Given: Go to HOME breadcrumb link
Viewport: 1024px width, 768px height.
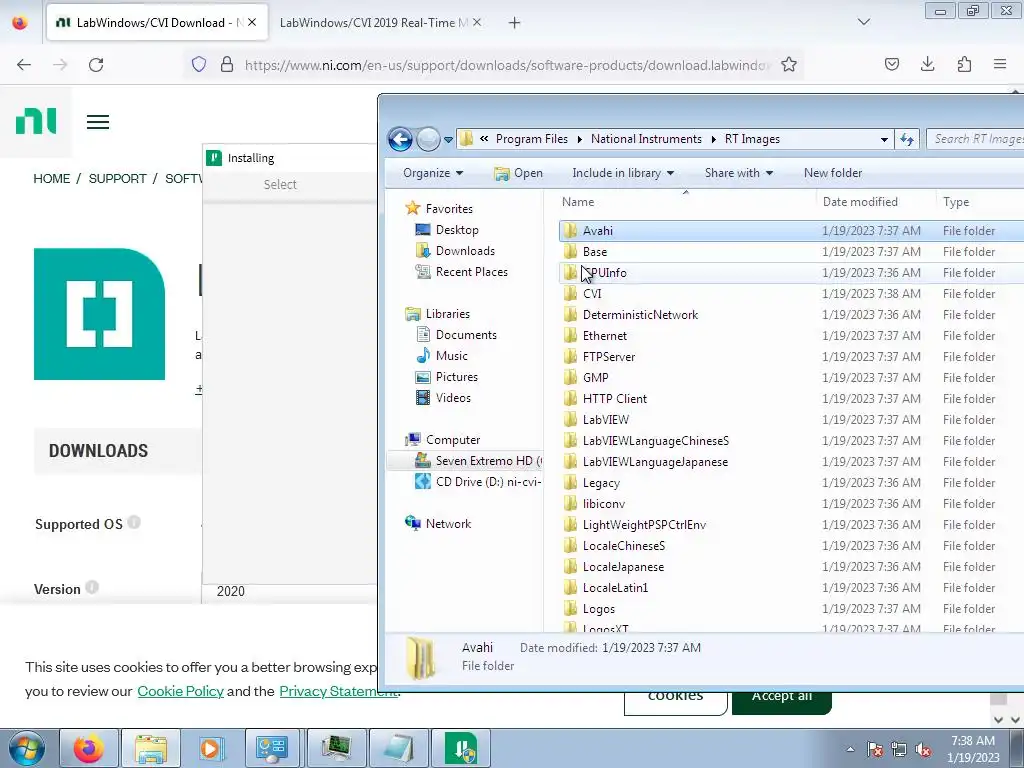Looking at the screenshot, I should (52, 179).
